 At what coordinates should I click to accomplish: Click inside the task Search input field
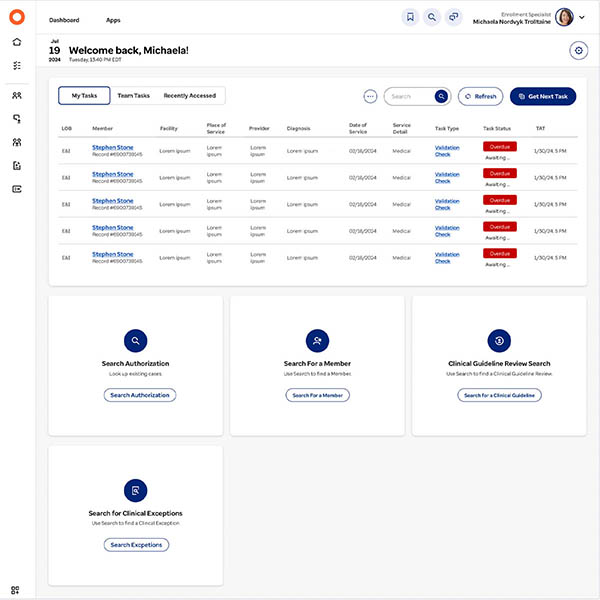click(410, 96)
